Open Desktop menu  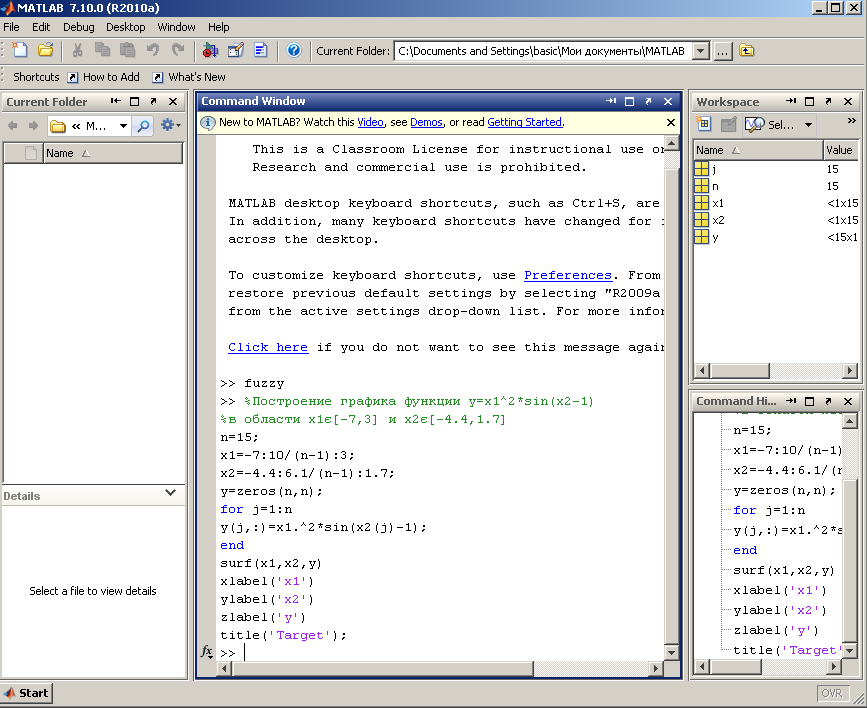coord(126,27)
